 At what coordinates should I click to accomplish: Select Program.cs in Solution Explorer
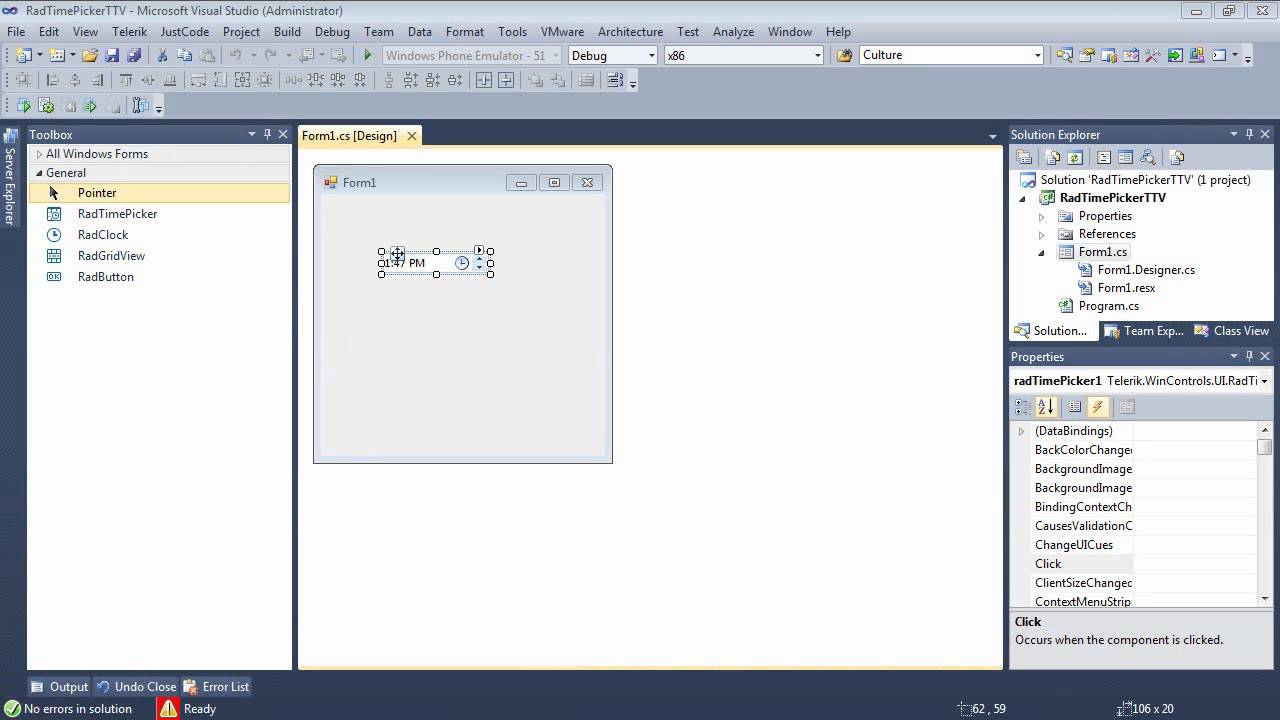coord(1108,306)
